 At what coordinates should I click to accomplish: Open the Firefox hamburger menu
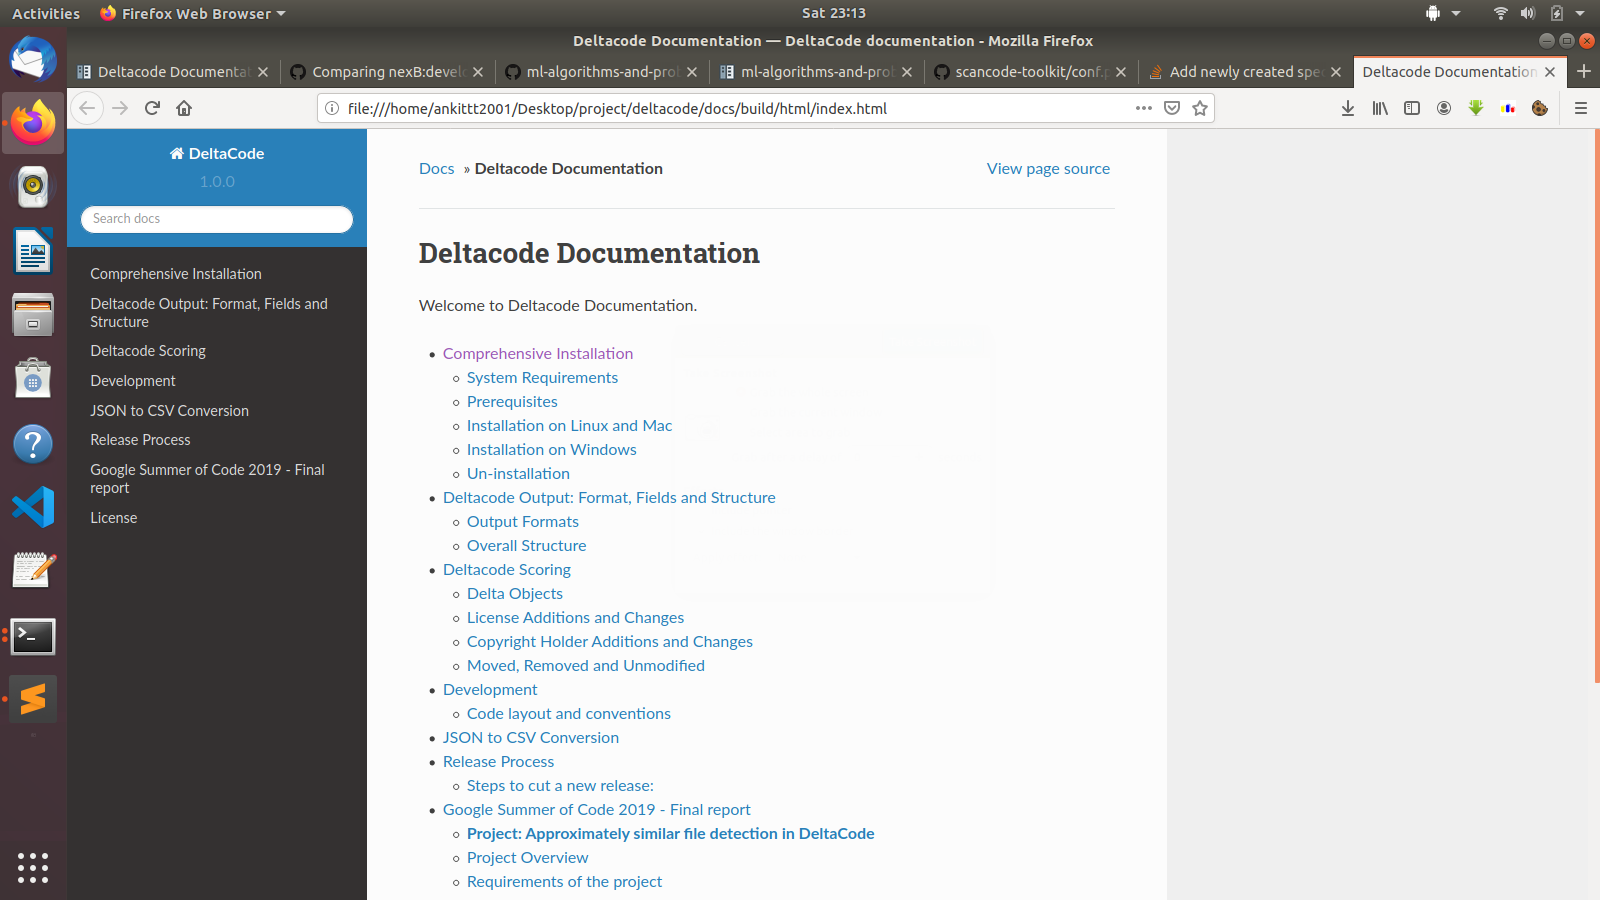click(x=1581, y=108)
